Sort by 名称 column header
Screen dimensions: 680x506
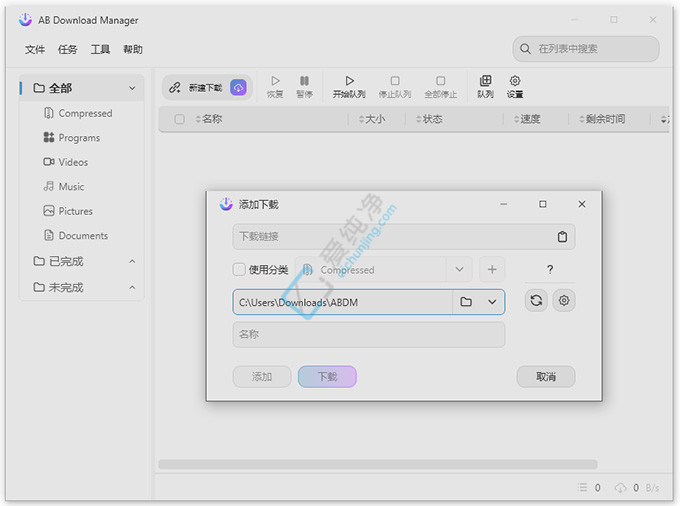[x=209, y=119]
